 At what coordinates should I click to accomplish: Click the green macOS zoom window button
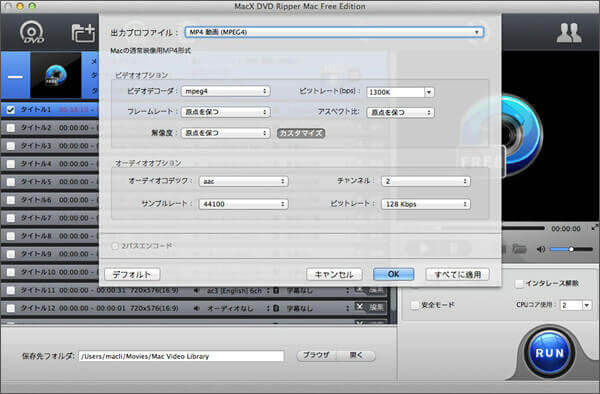(32, 6)
